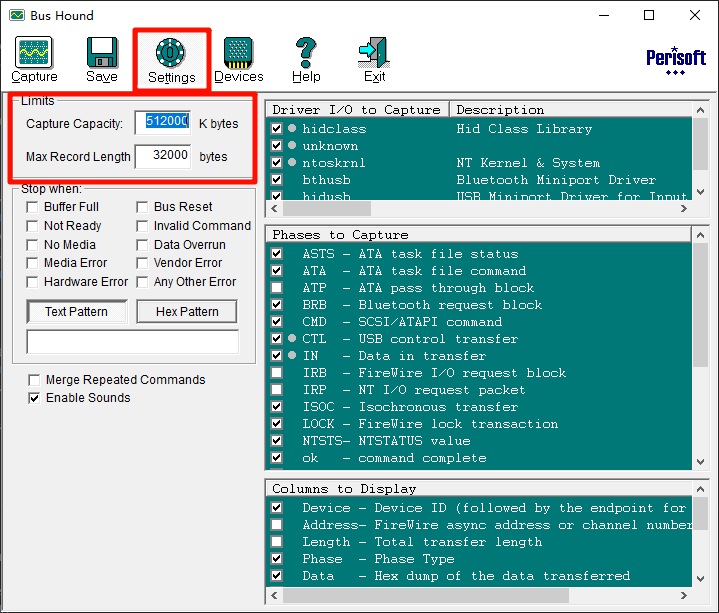Click up arrow of Phases to Capture scrollbar

pos(700,235)
